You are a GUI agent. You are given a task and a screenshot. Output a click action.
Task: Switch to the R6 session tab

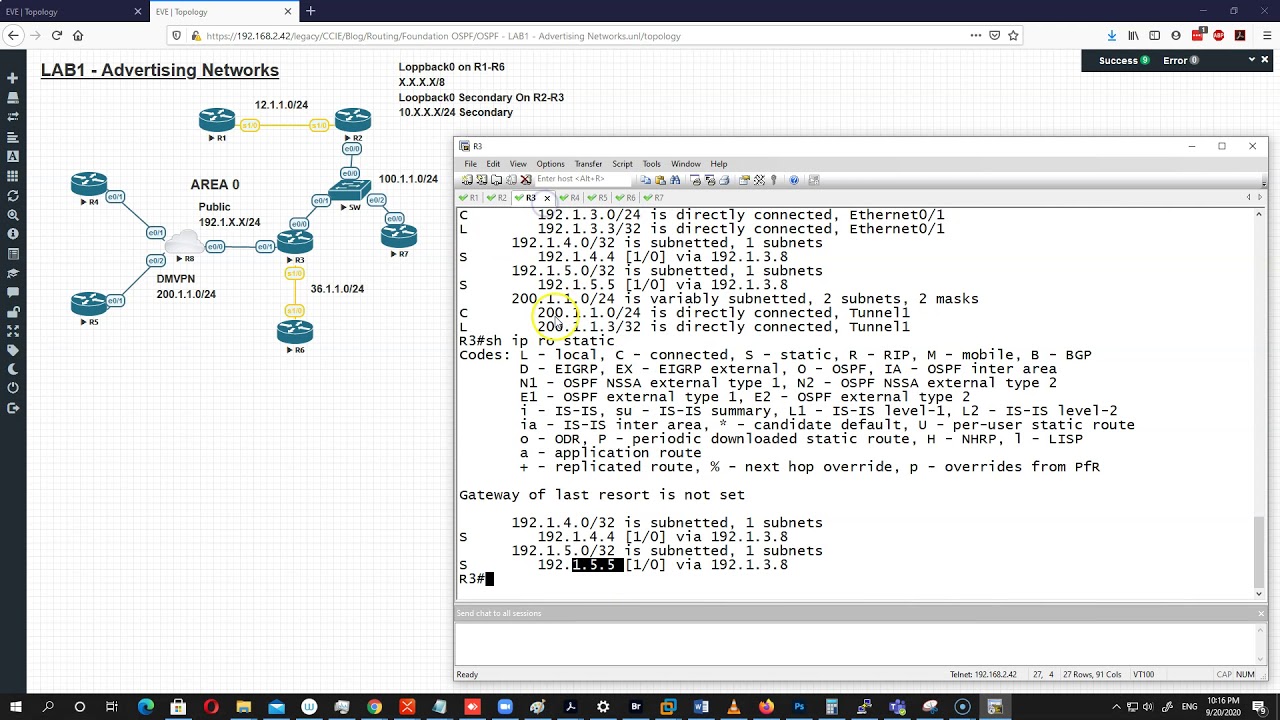click(625, 198)
